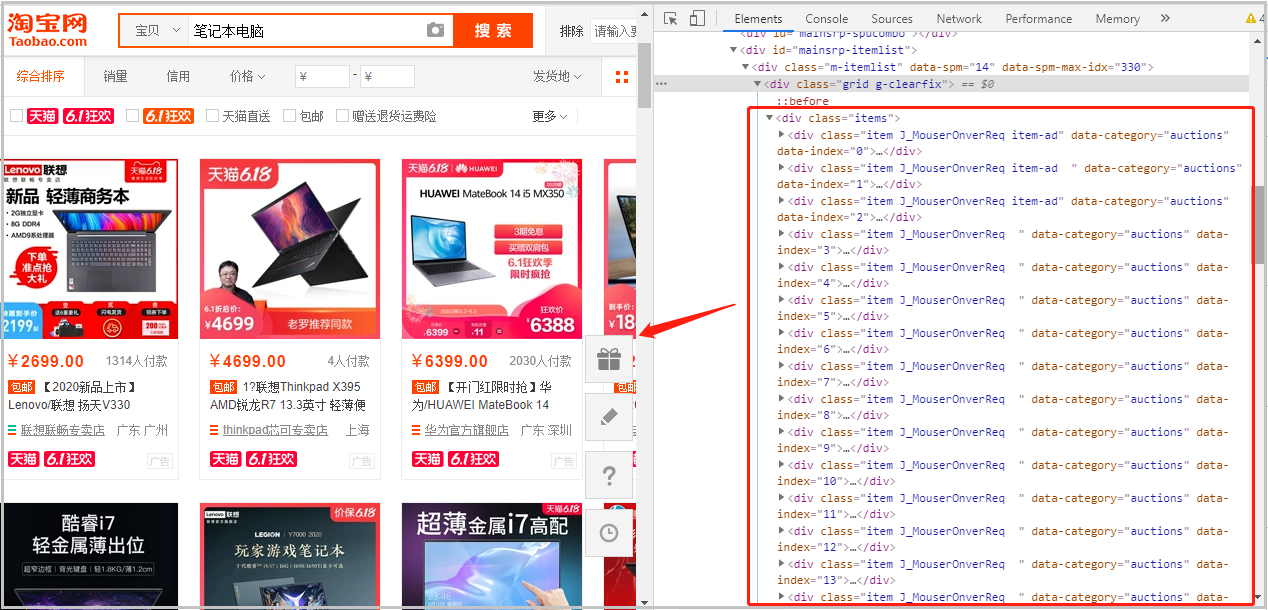The image size is (1268, 610).
Task: Enable the 包邮 free shipping checkbox
Action: (290, 116)
